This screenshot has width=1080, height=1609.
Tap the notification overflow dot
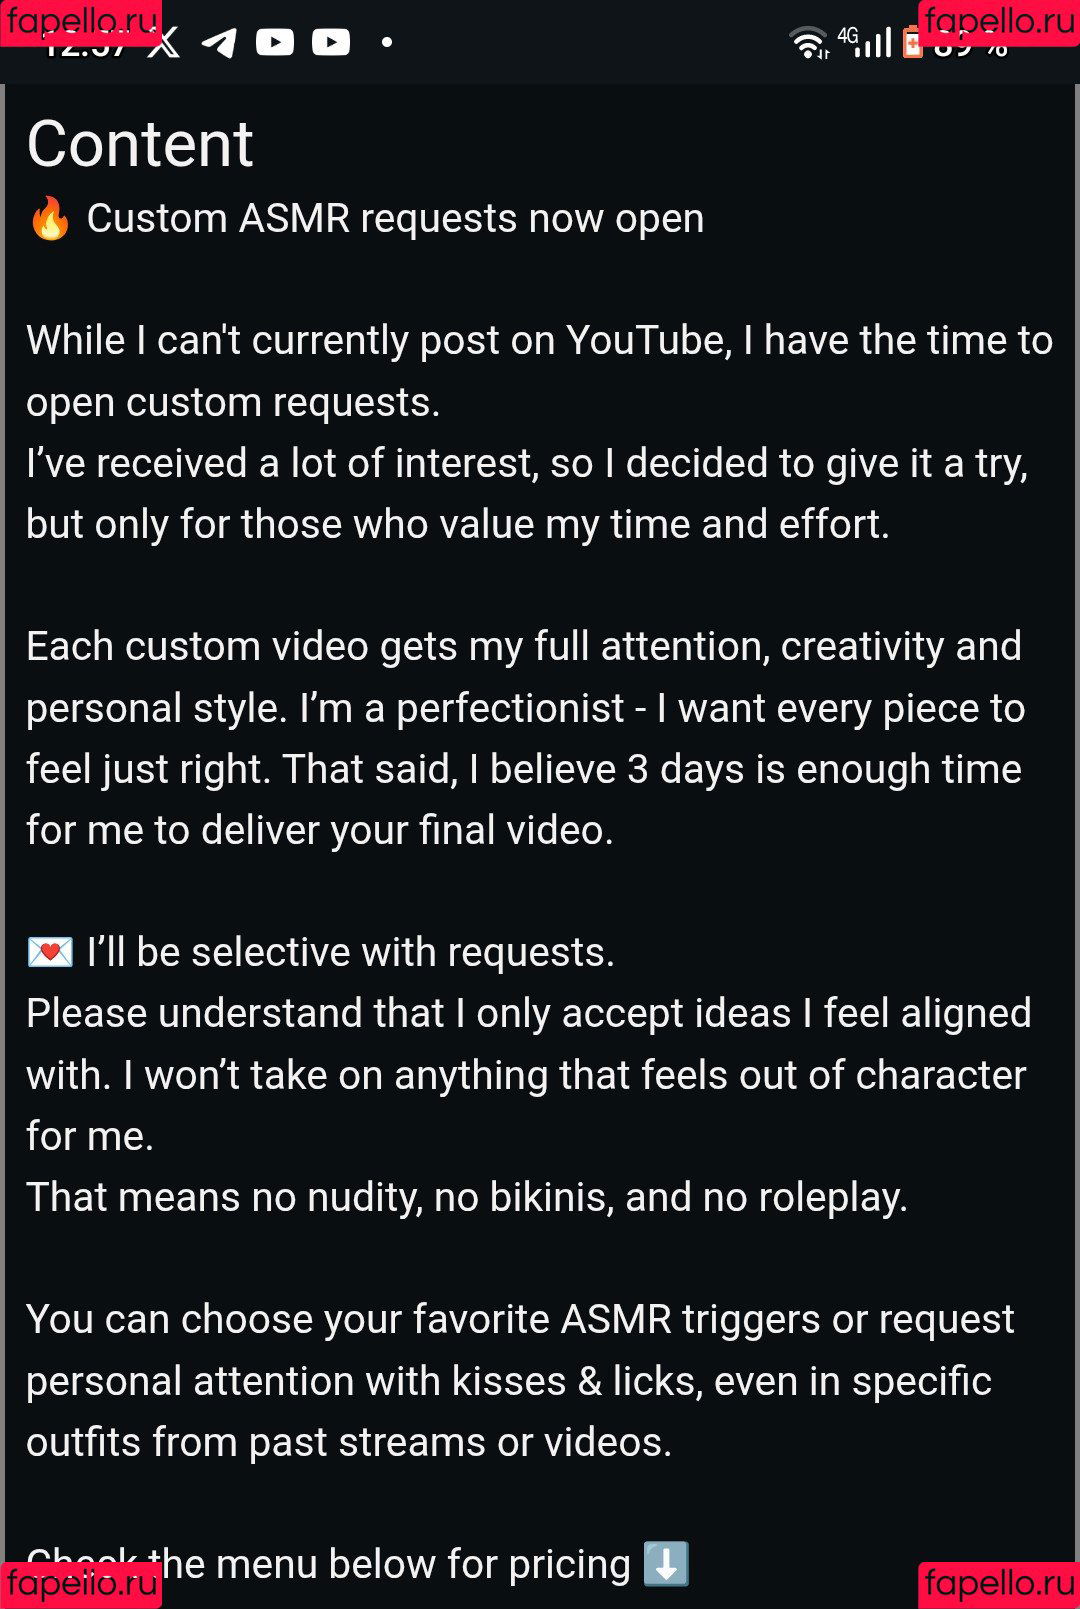(387, 42)
